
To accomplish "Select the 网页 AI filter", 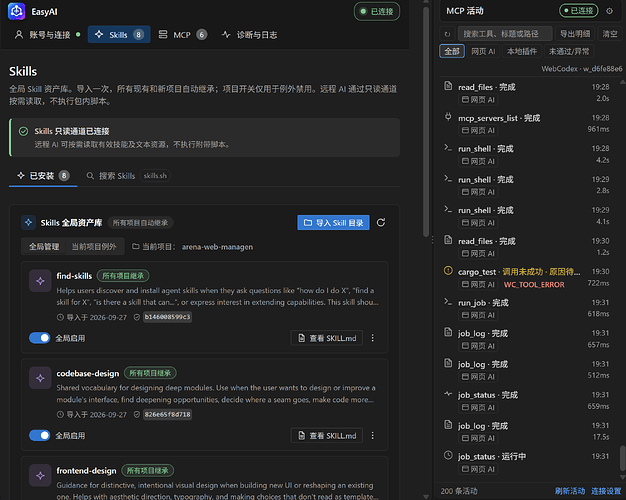I will click(483, 51).
